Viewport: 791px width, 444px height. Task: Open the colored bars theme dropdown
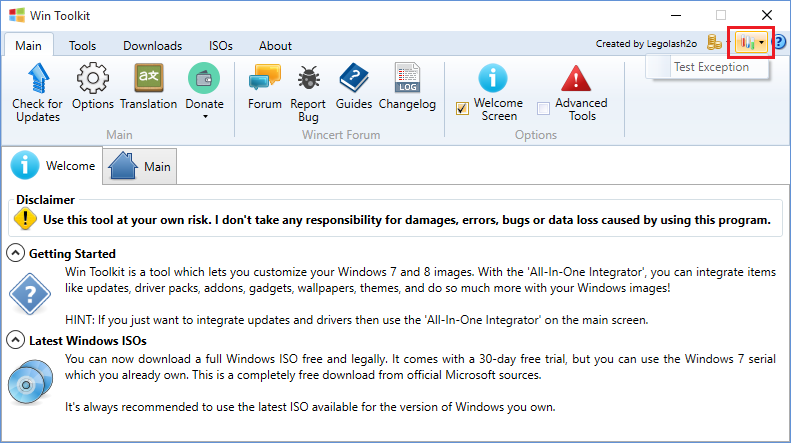(x=751, y=43)
